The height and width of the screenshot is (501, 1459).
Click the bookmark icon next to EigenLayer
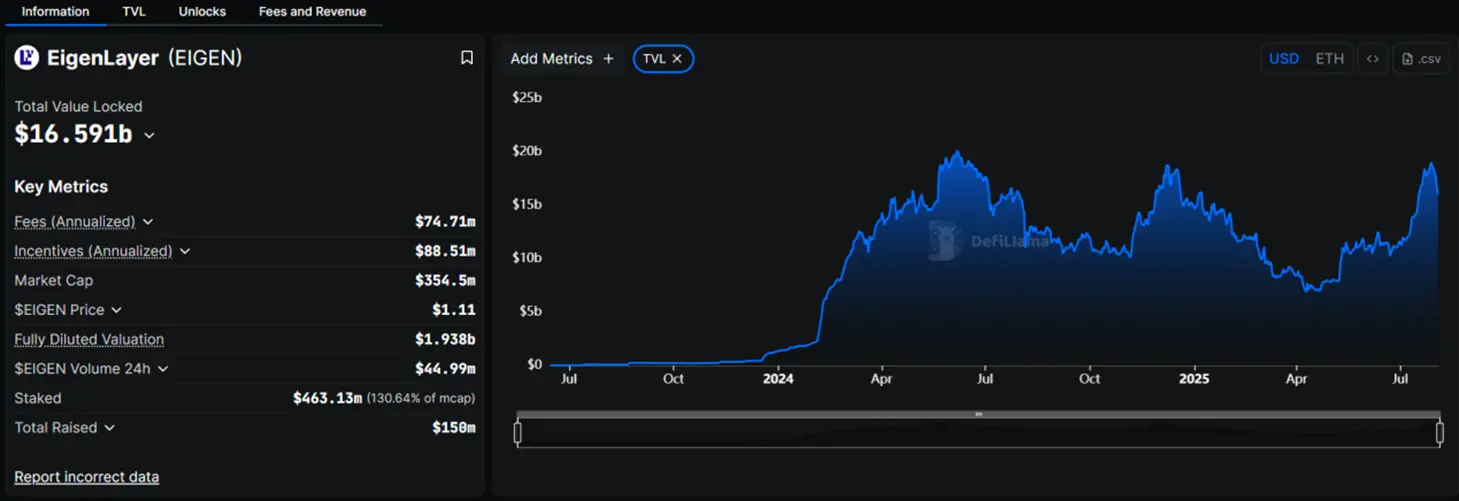pos(466,58)
